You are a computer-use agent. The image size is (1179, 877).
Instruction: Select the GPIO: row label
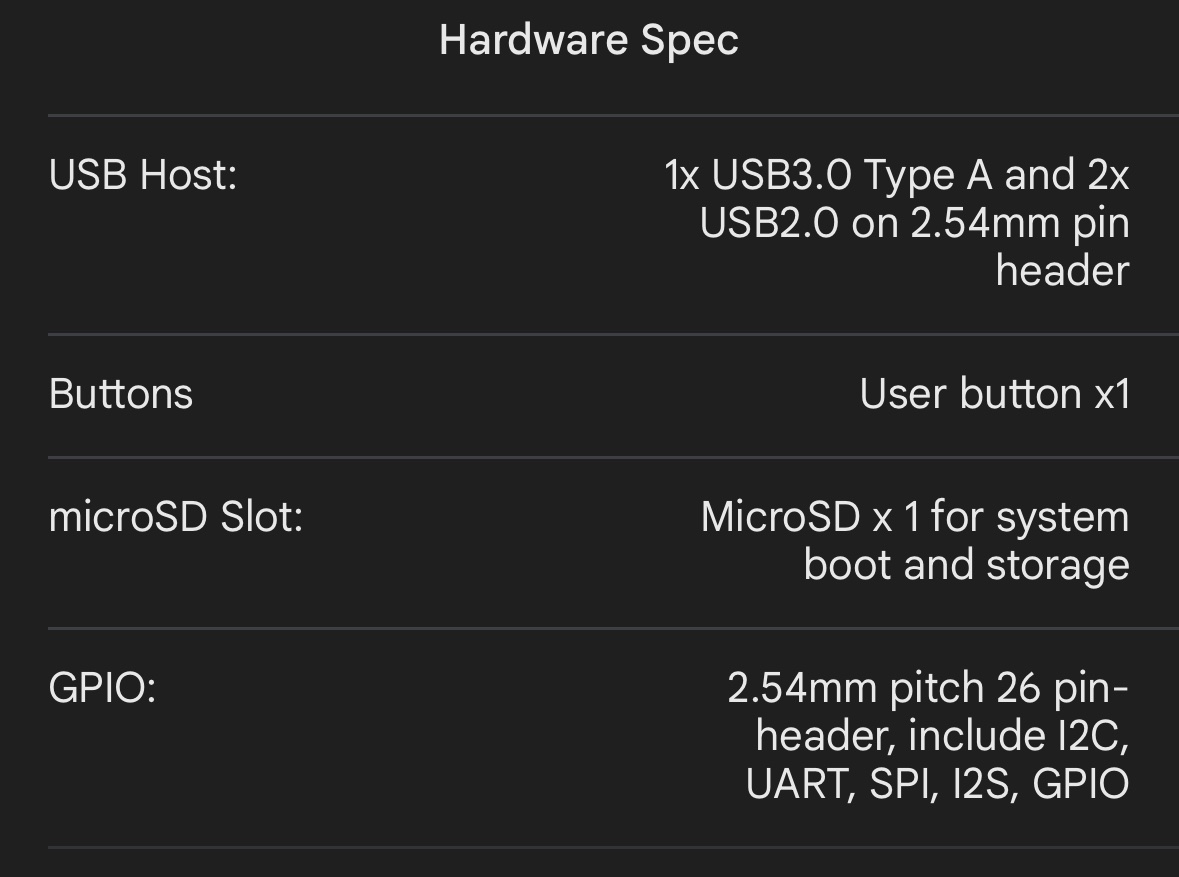click(x=102, y=687)
